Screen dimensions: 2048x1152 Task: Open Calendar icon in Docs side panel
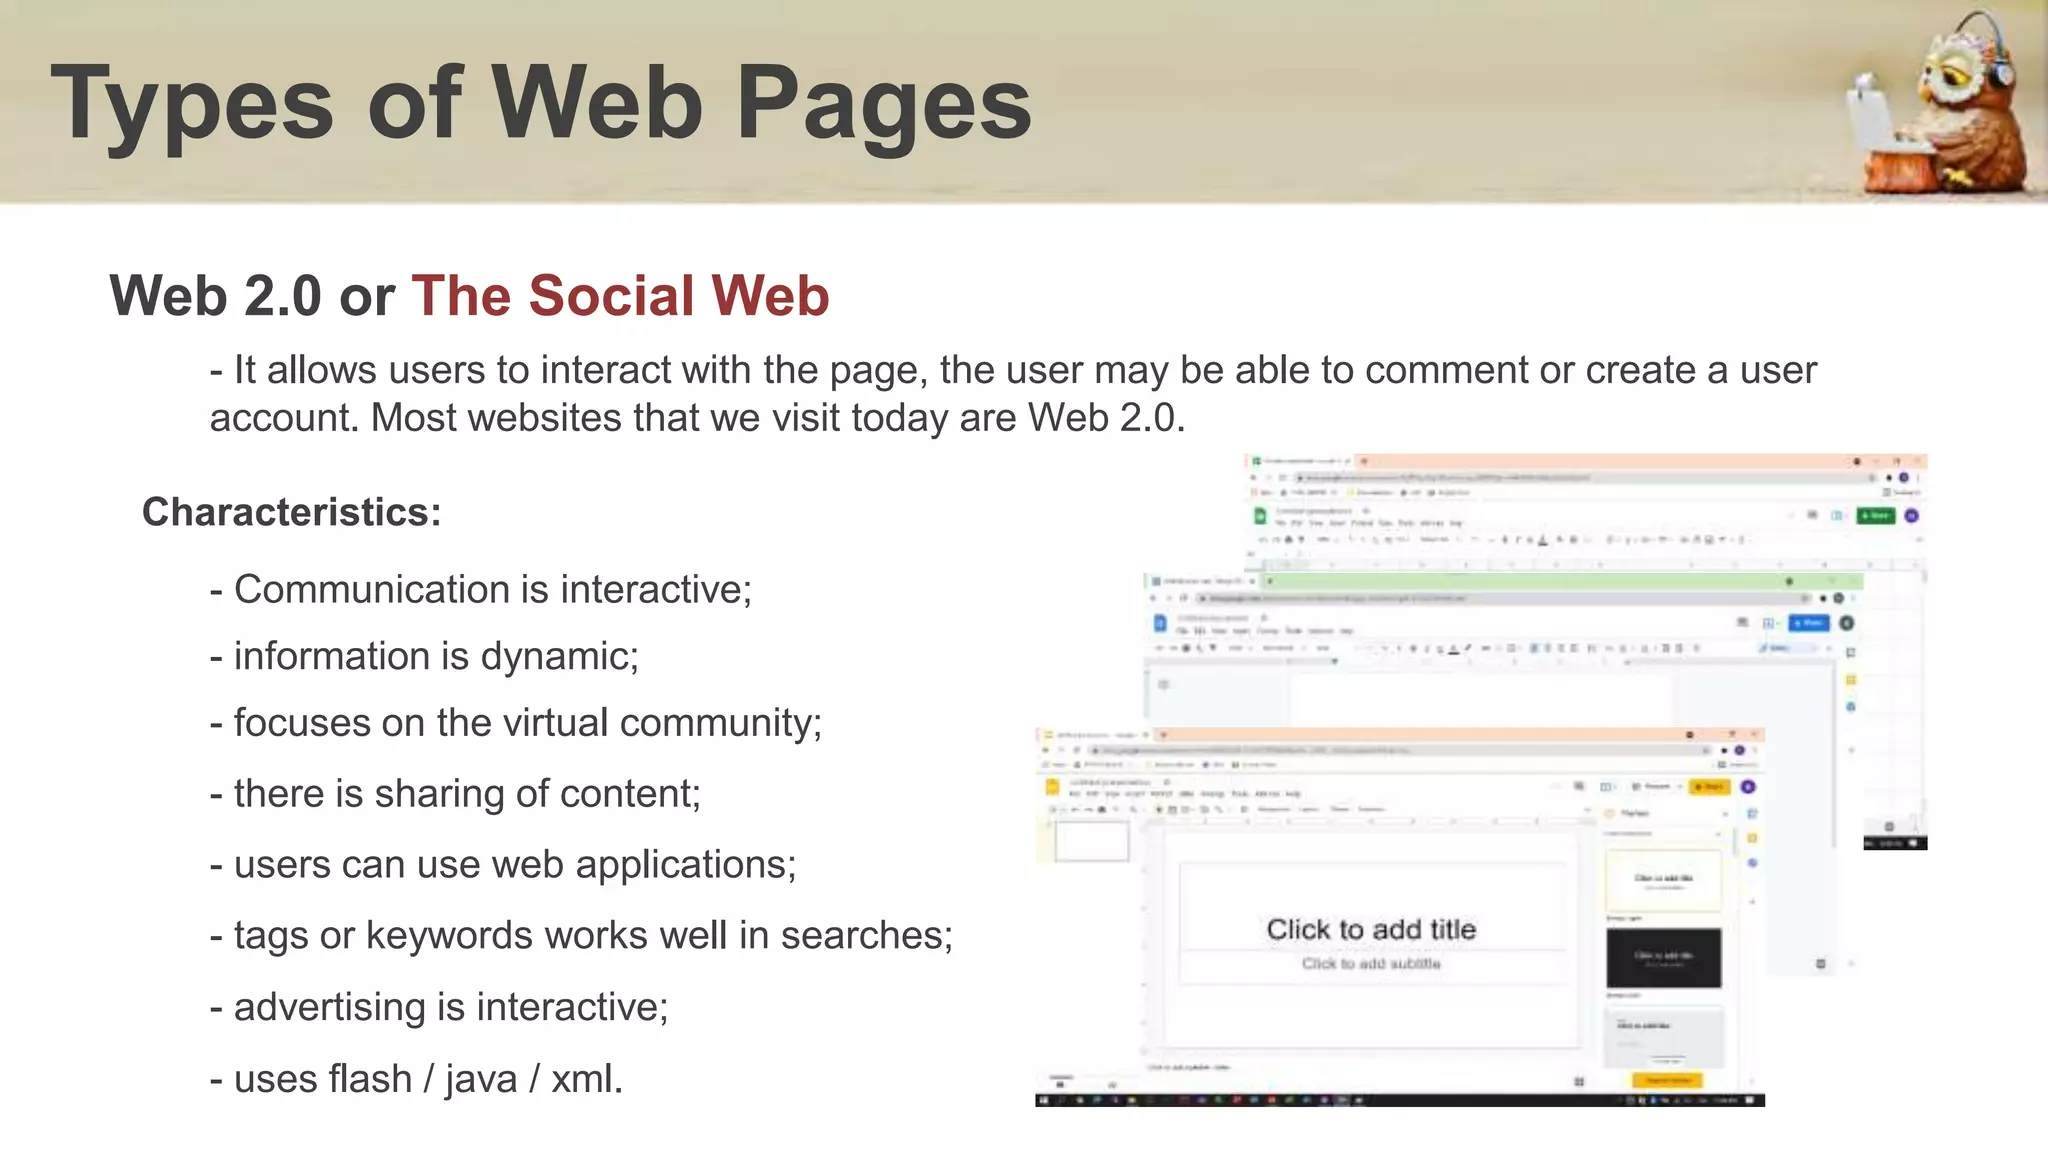click(x=1851, y=652)
